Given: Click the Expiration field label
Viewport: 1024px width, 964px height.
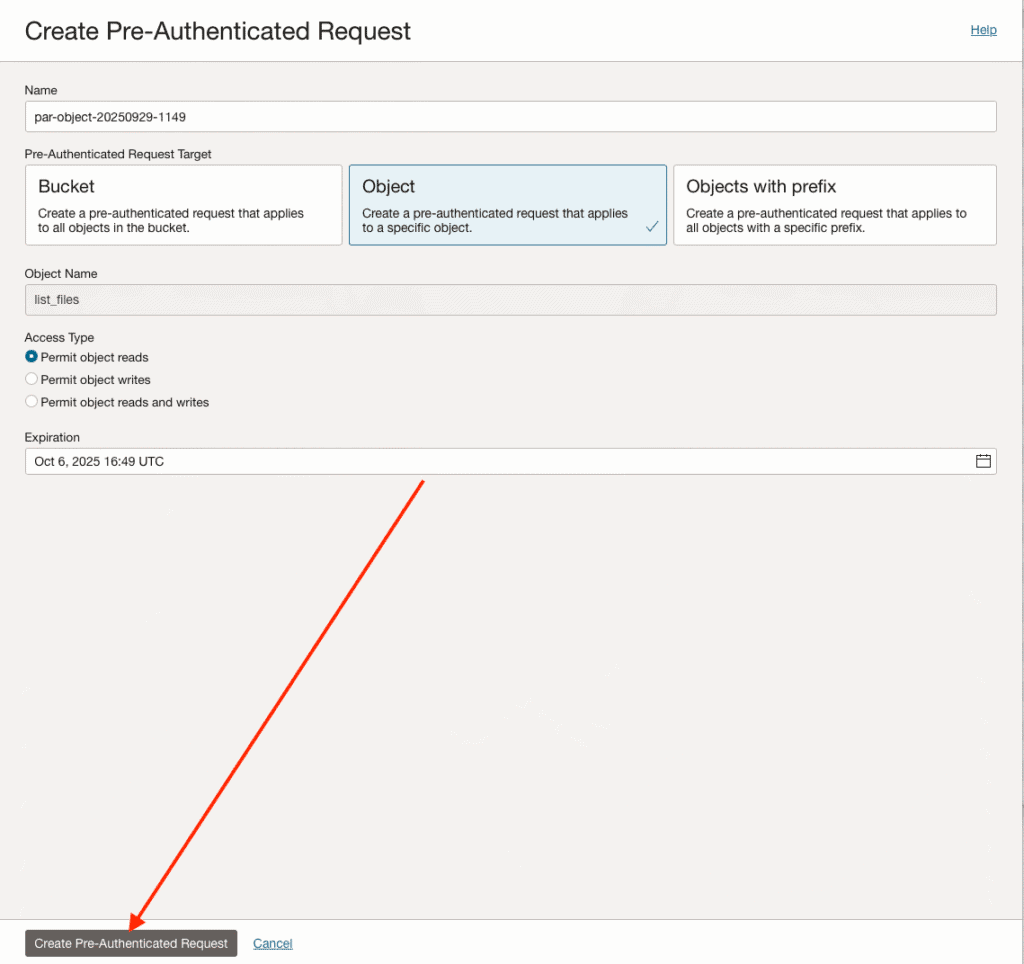Looking at the screenshot, I should [52, 437].
